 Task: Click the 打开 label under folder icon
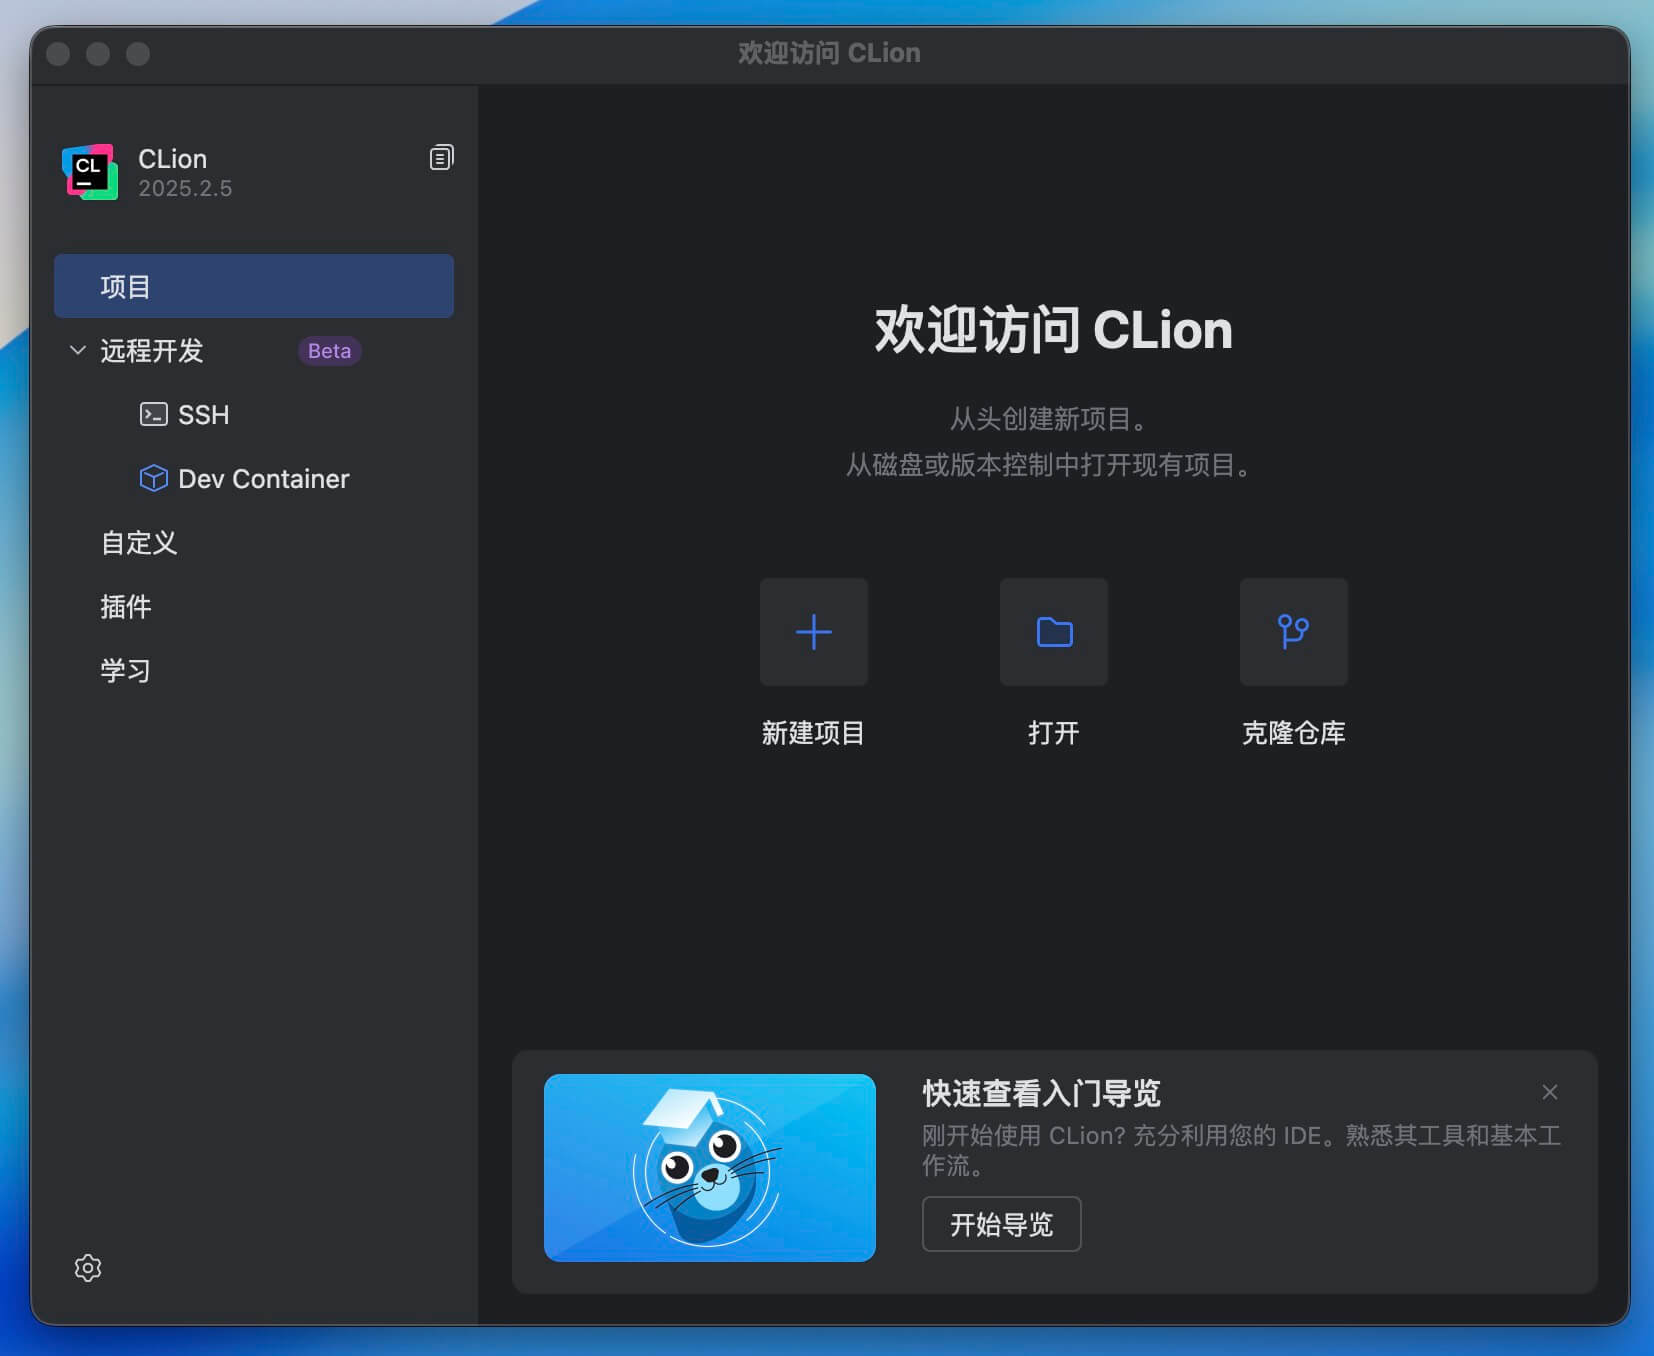coord(1053,733)
